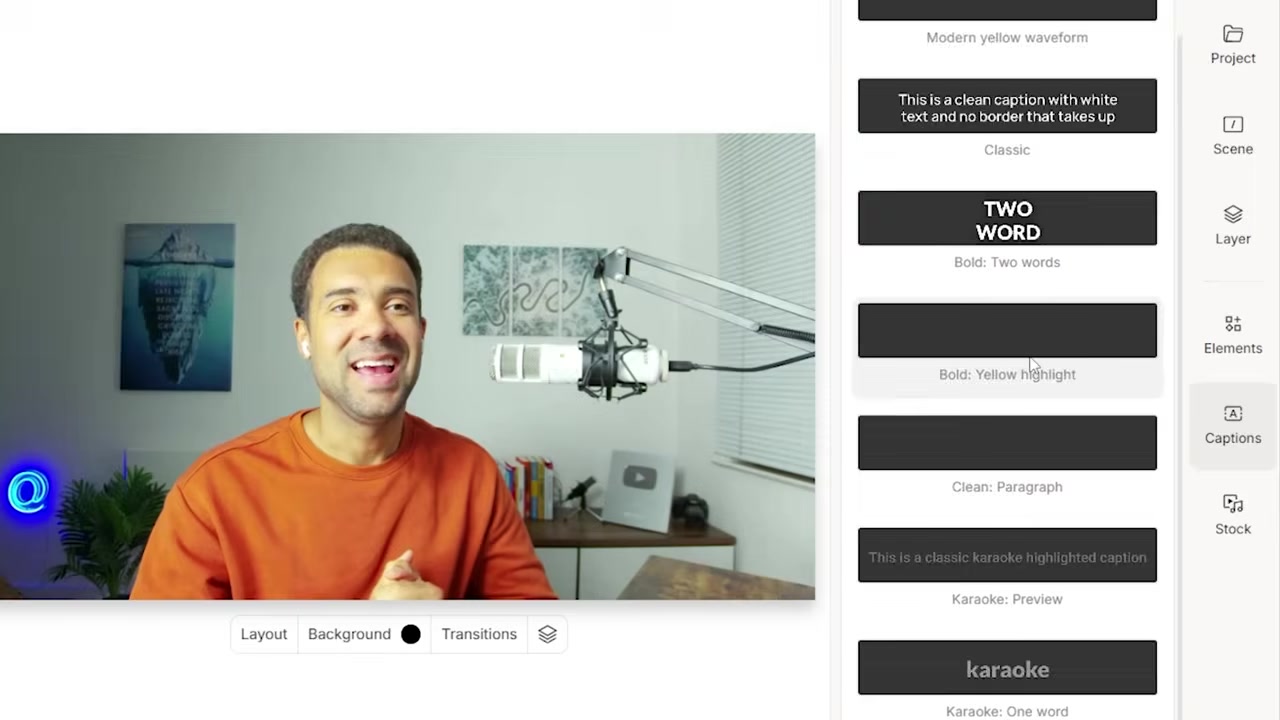Open the Background settings button
Image resolution: width=1280 pixels, height=720 pixels.
click(364, 634)
